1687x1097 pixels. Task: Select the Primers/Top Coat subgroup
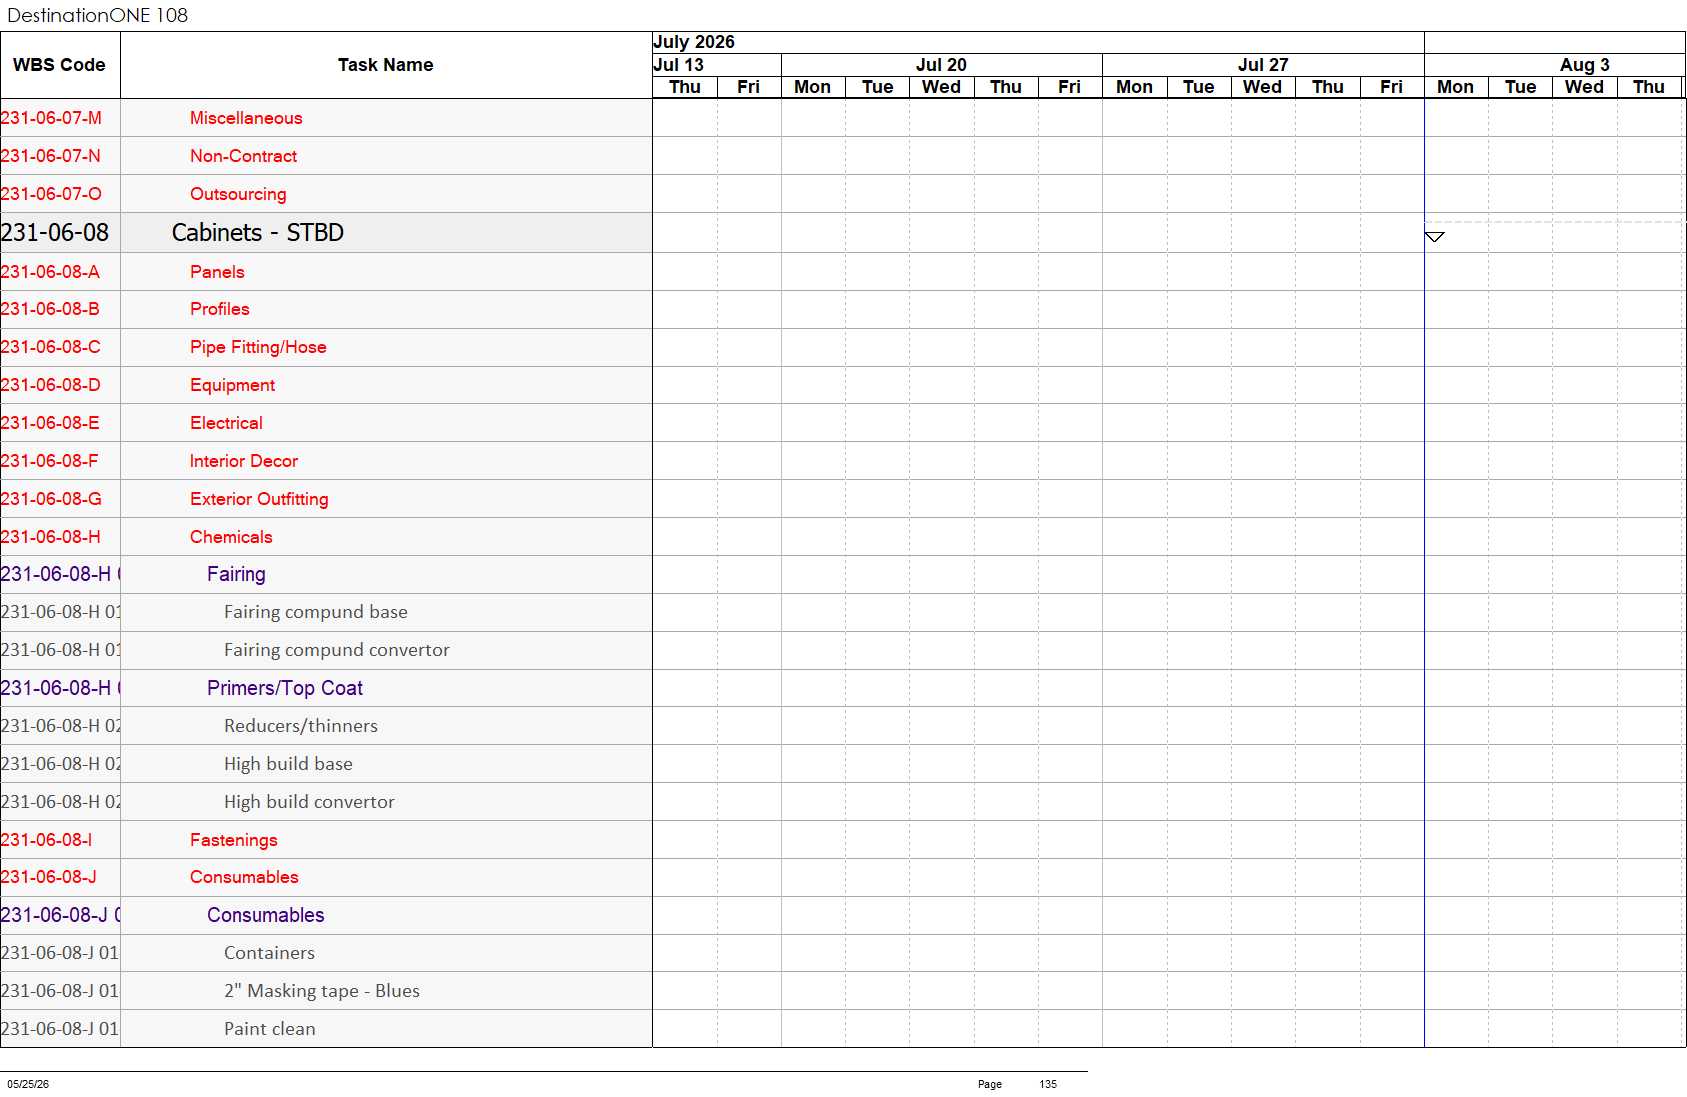(x=285, y=688)
